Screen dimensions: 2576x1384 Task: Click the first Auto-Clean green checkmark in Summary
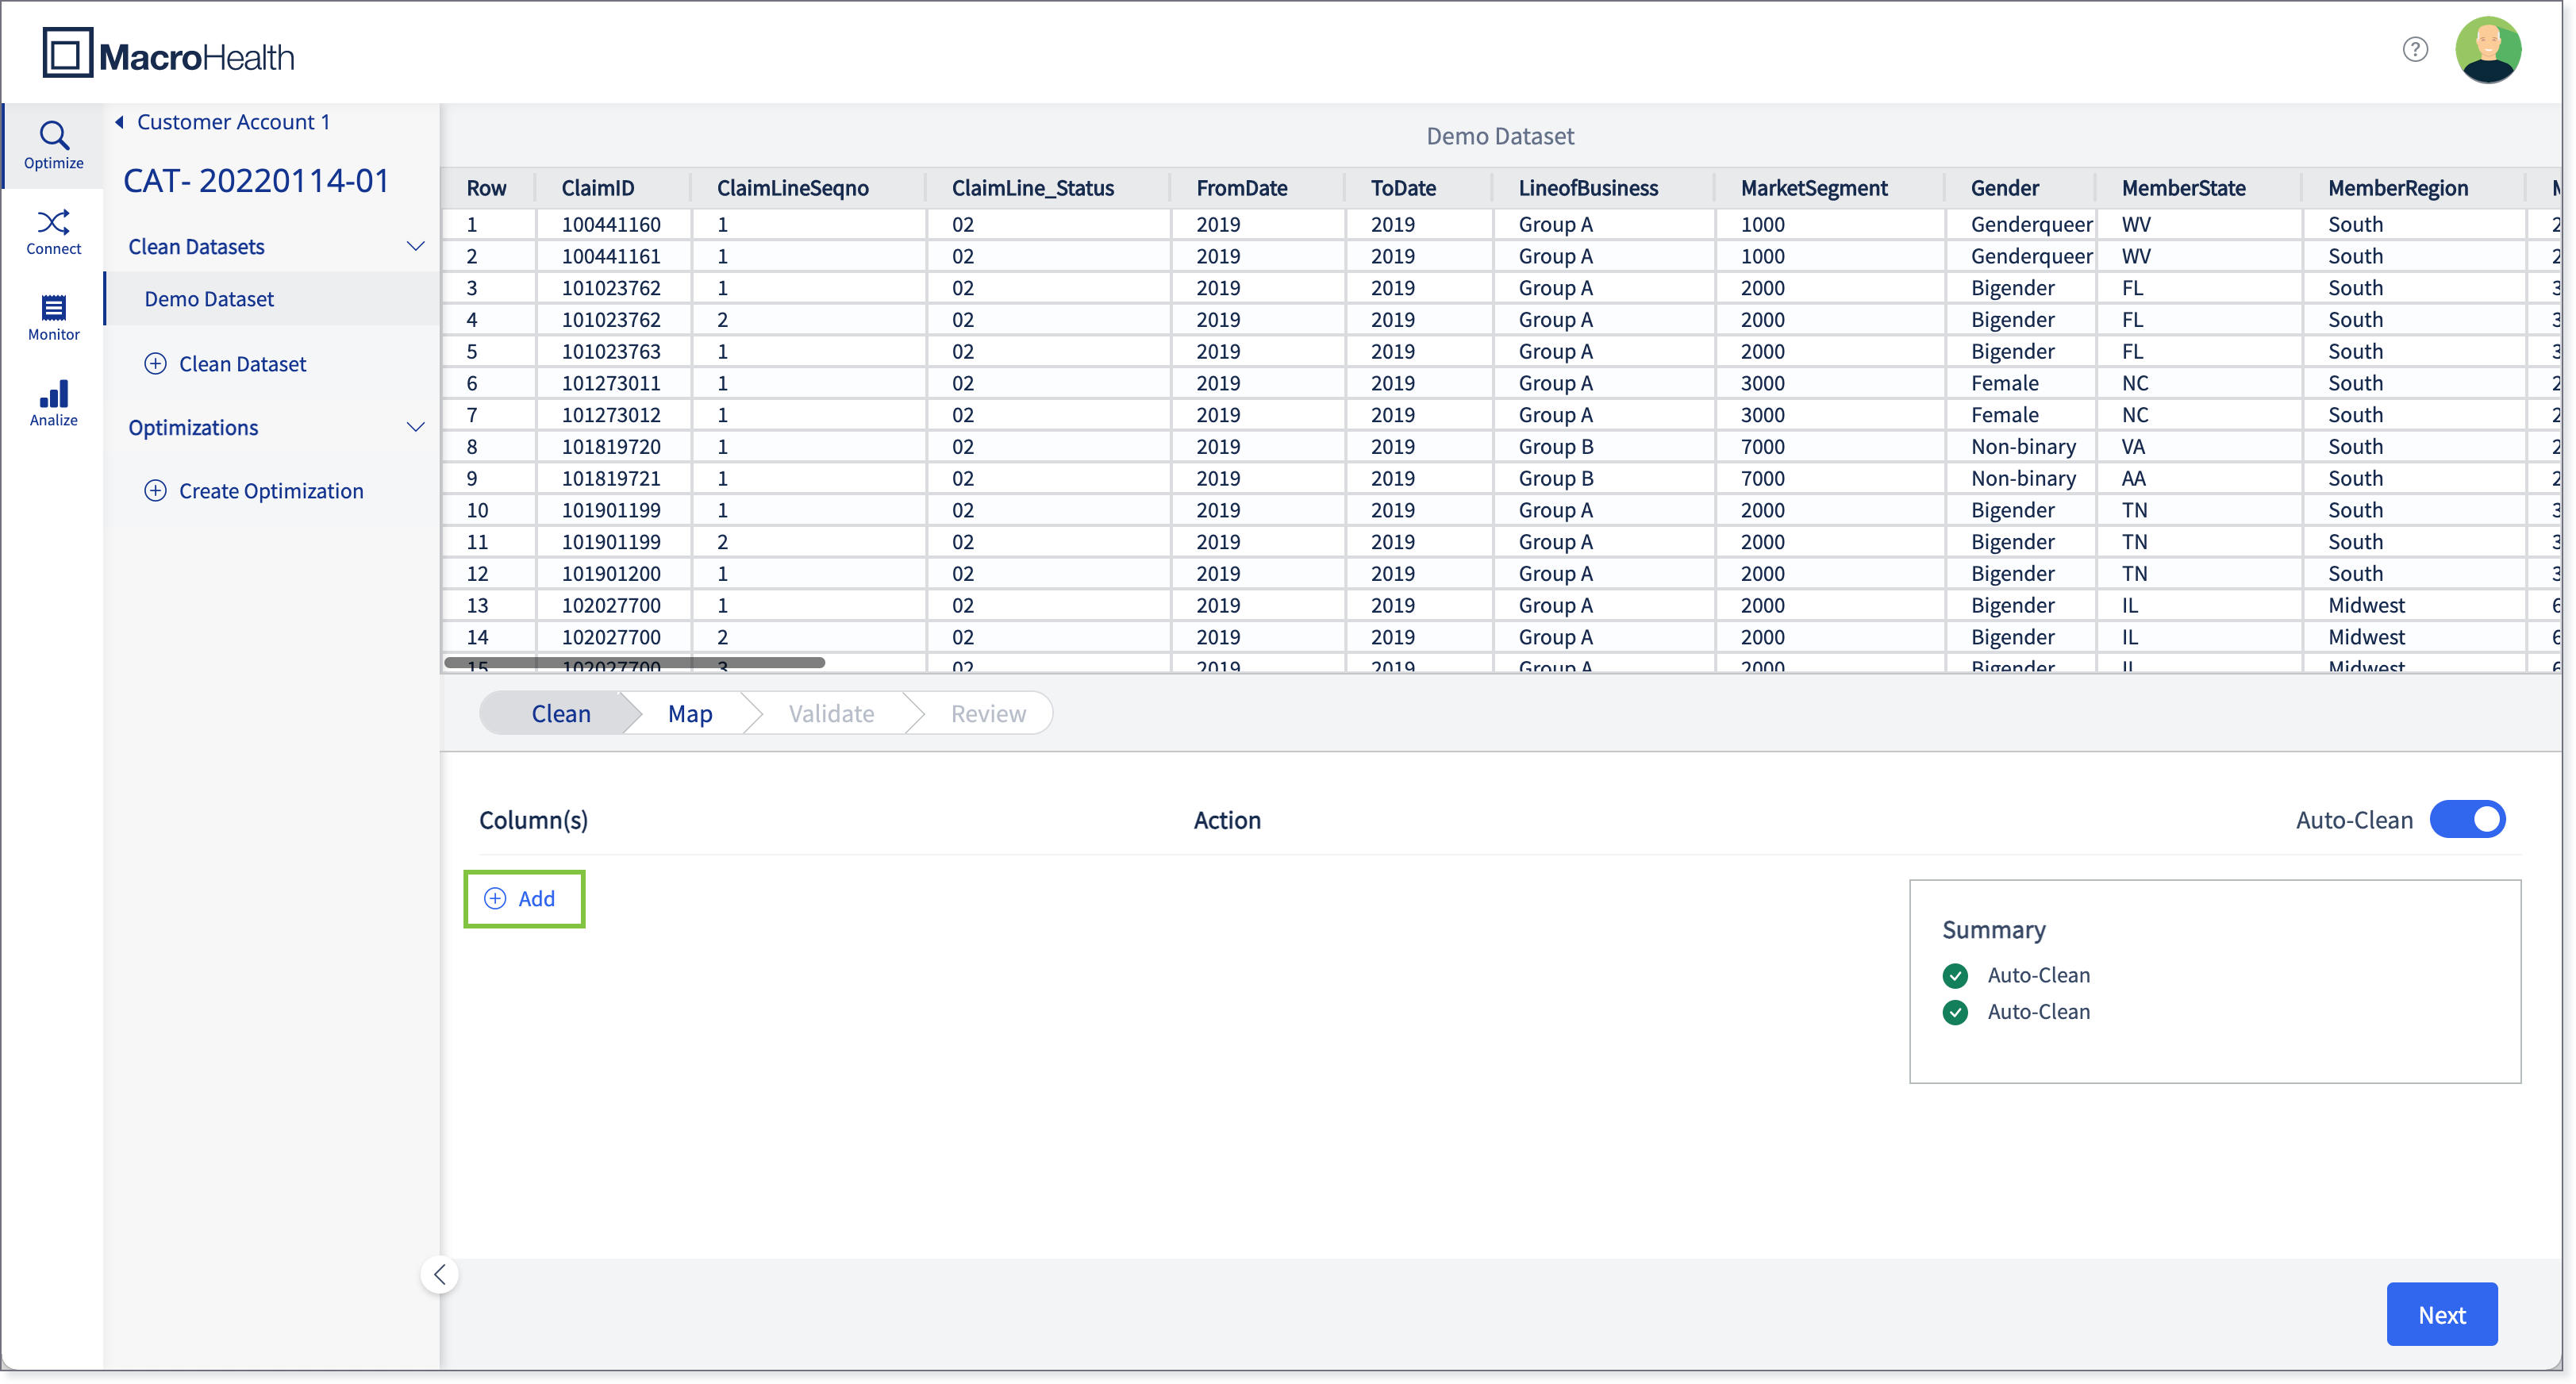(1955, 976)
